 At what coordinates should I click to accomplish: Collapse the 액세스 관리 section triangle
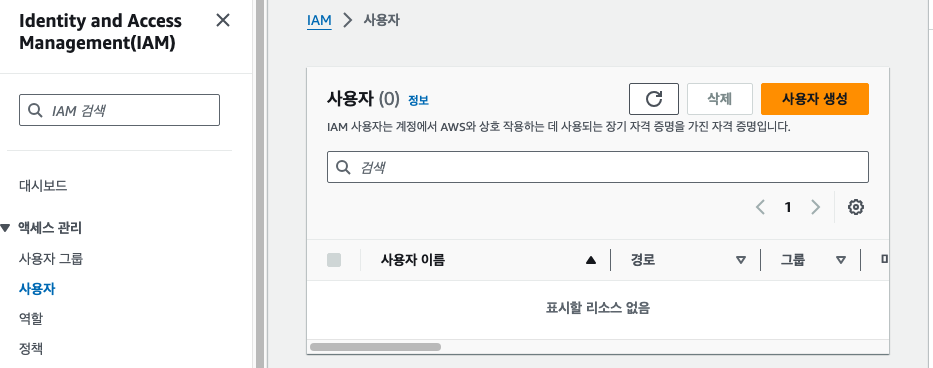click(5, 227)
